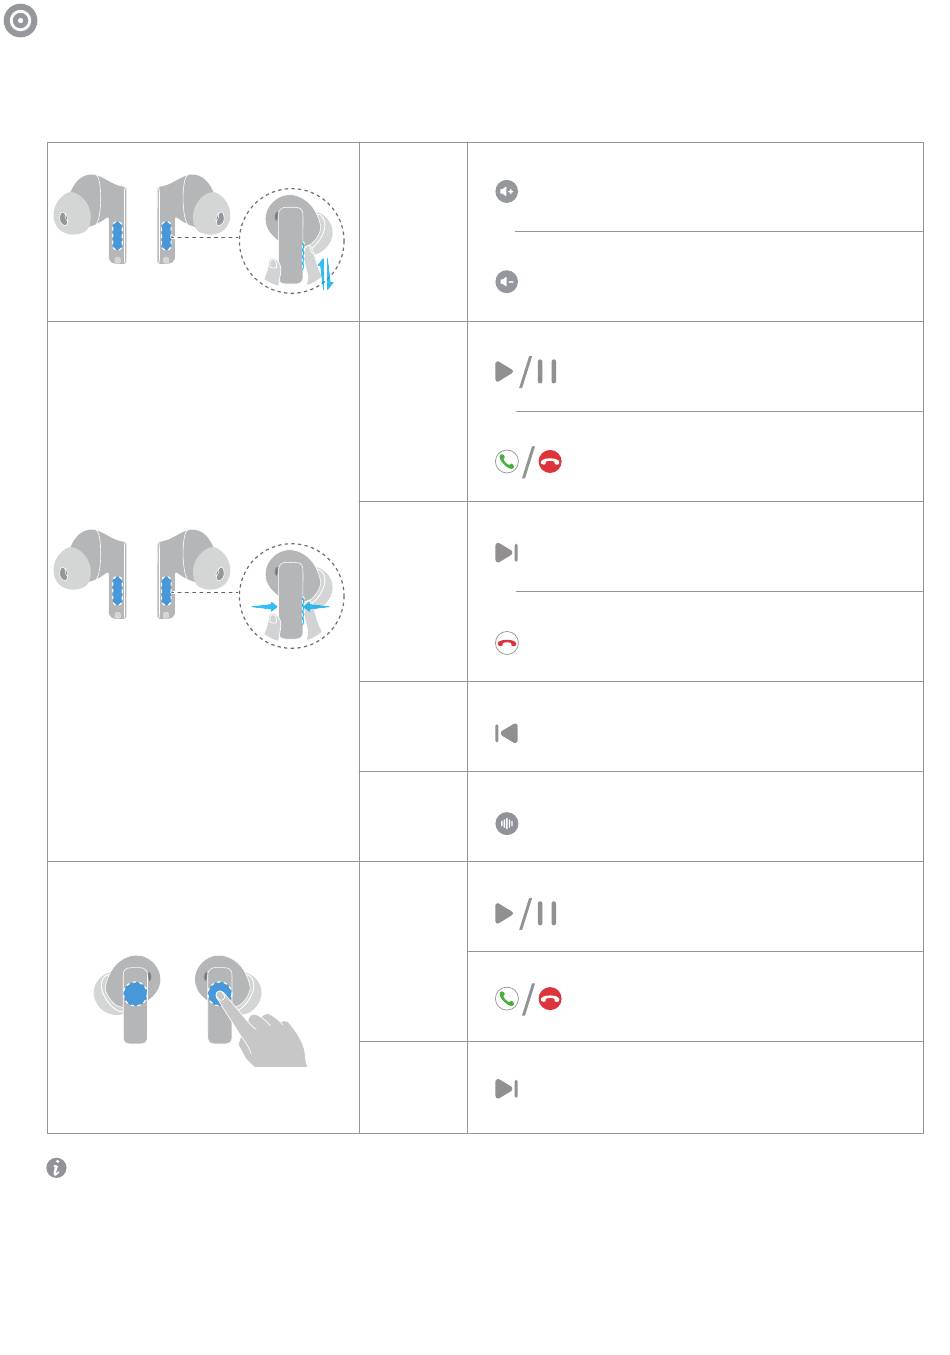Click the dashed circle showing vertical swipe arrows

pos(293,240)
